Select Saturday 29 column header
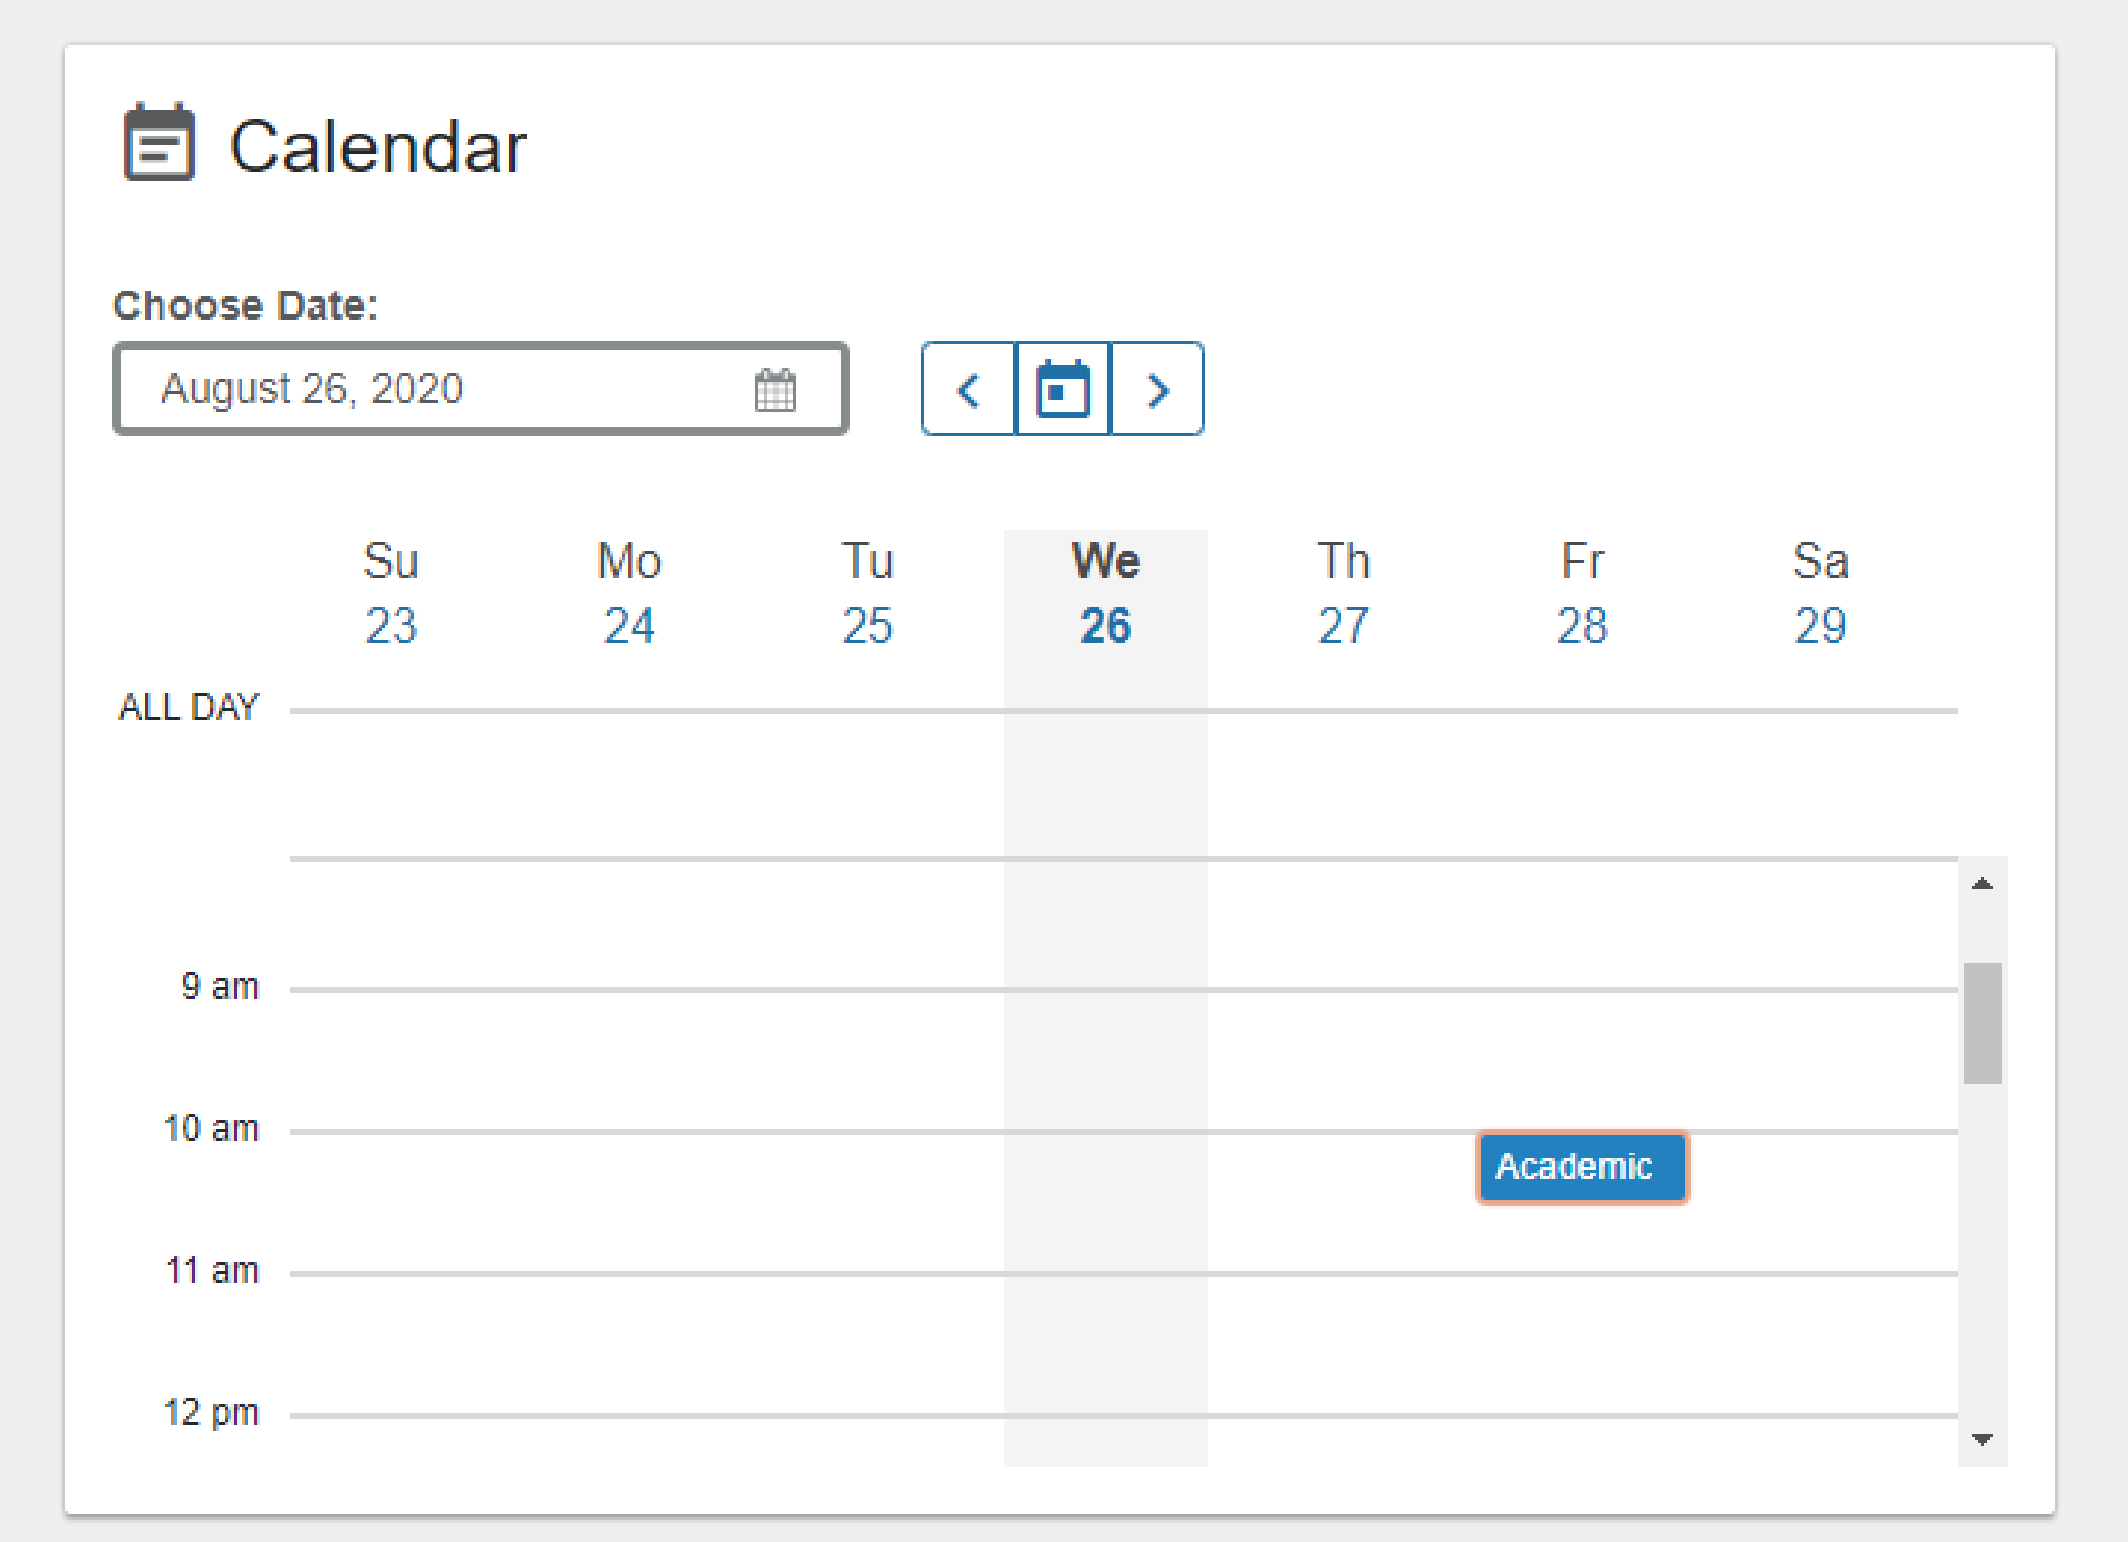 [x=1820, y=593]
